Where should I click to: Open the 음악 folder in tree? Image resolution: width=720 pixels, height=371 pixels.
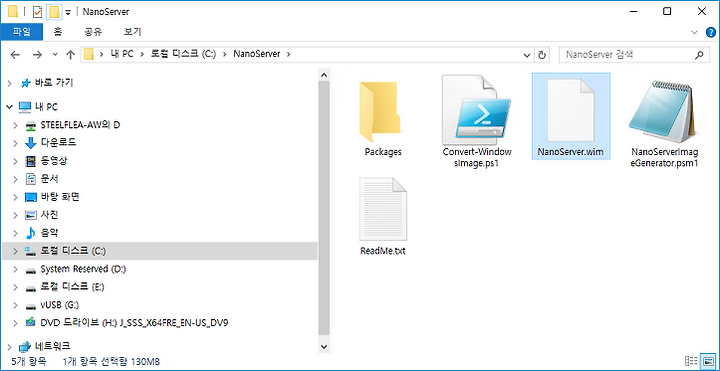(49, 233)
